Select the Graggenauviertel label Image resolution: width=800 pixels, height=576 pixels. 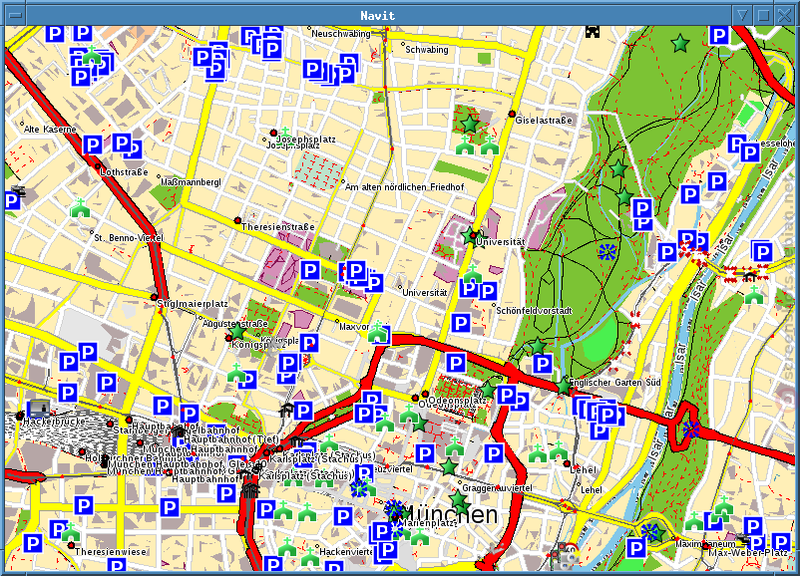pos(497,488)
